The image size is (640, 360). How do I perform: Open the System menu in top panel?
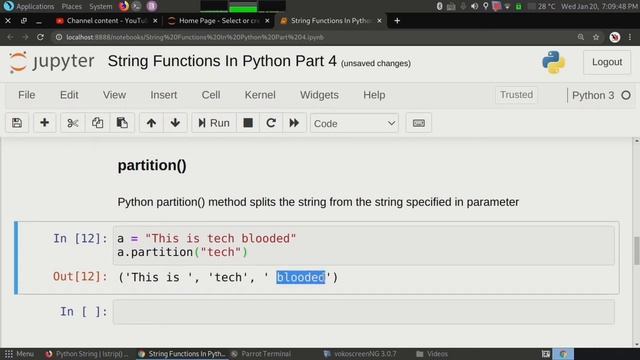(101, 6)
